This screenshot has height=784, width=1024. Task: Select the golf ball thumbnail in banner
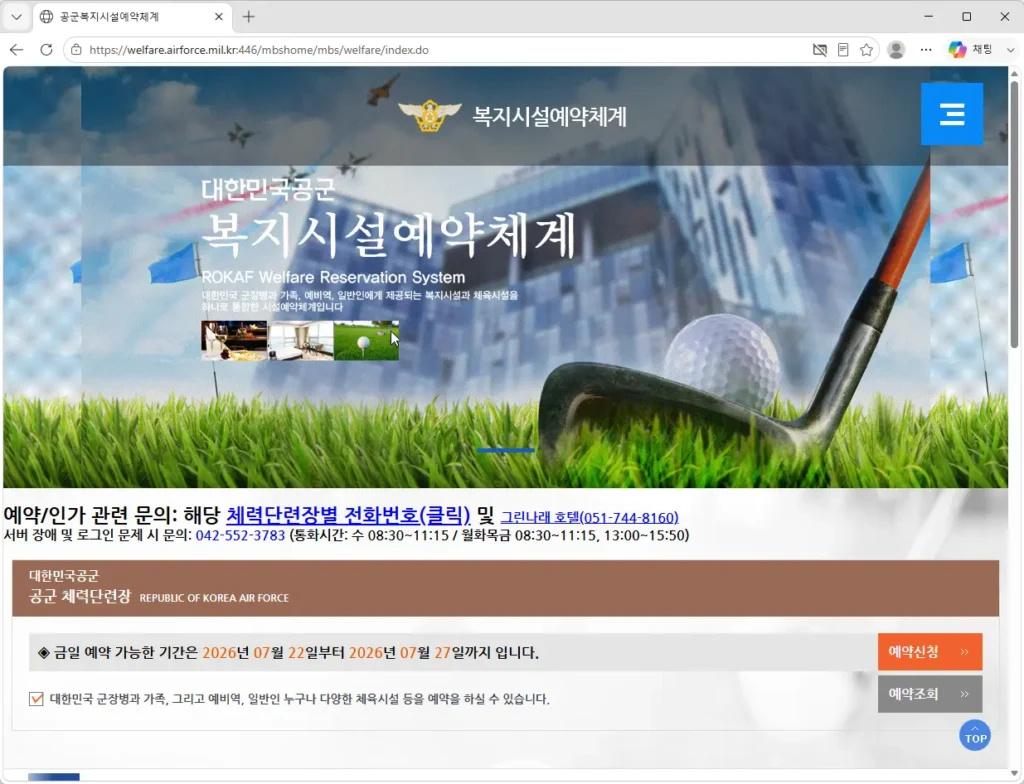[366, 340]
